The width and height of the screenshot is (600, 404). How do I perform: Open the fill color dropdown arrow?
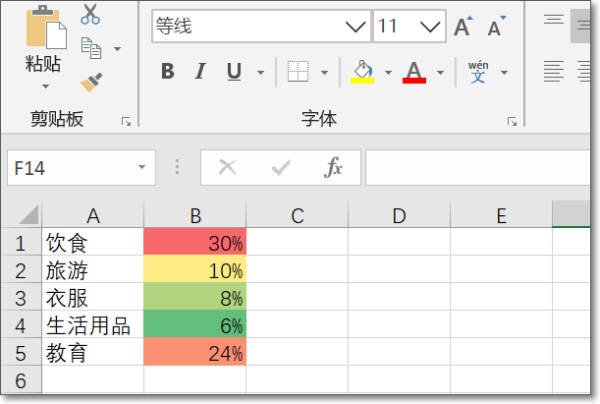(x=388, y=73)
